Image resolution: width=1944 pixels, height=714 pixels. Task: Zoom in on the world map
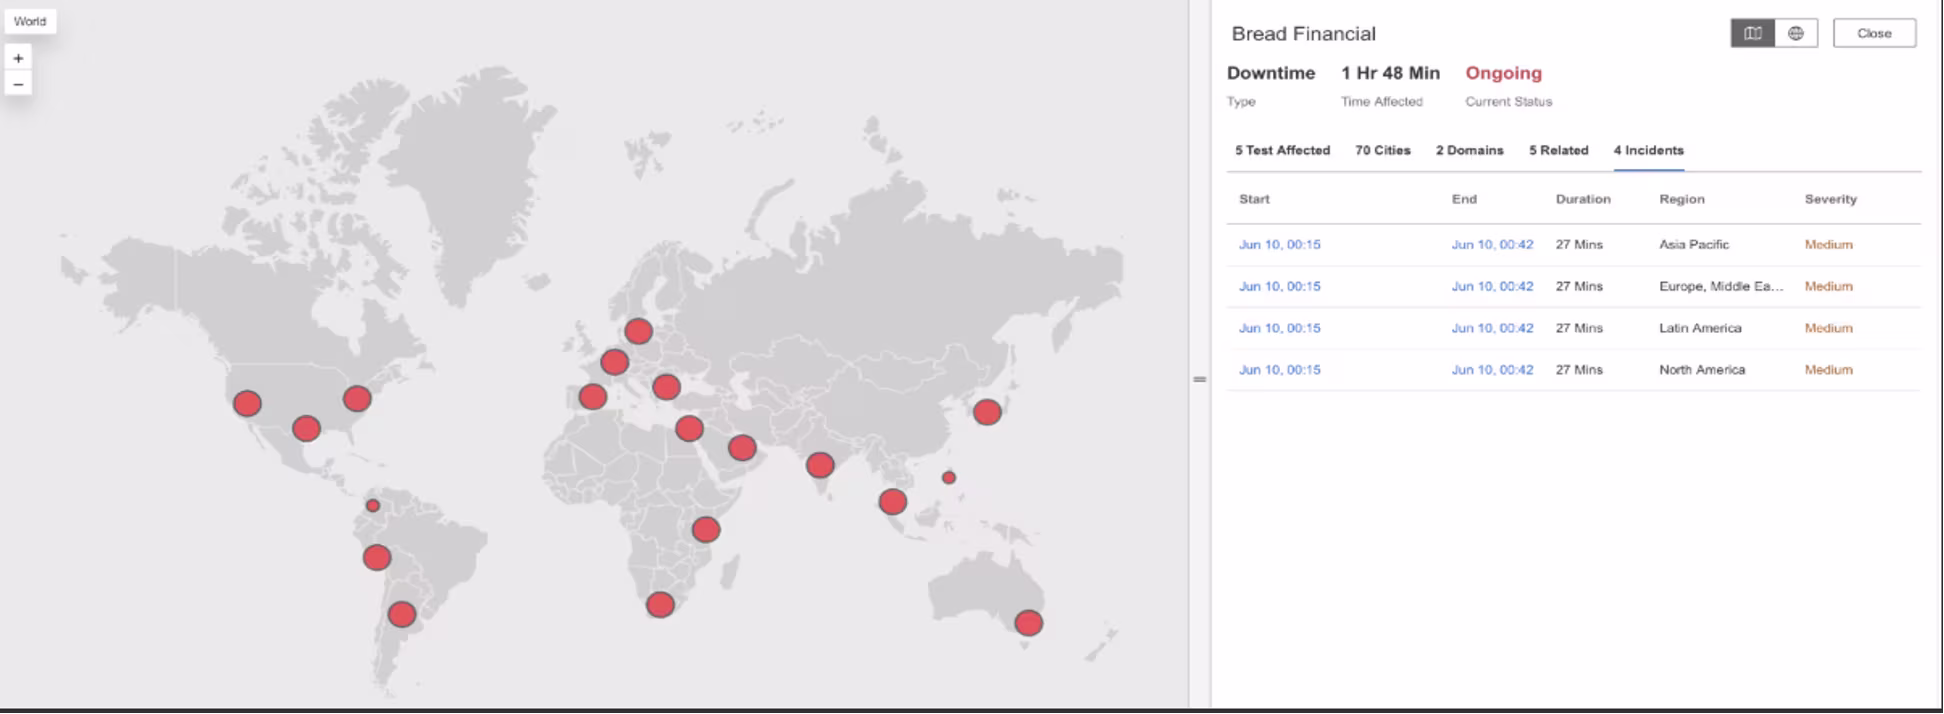18,58
